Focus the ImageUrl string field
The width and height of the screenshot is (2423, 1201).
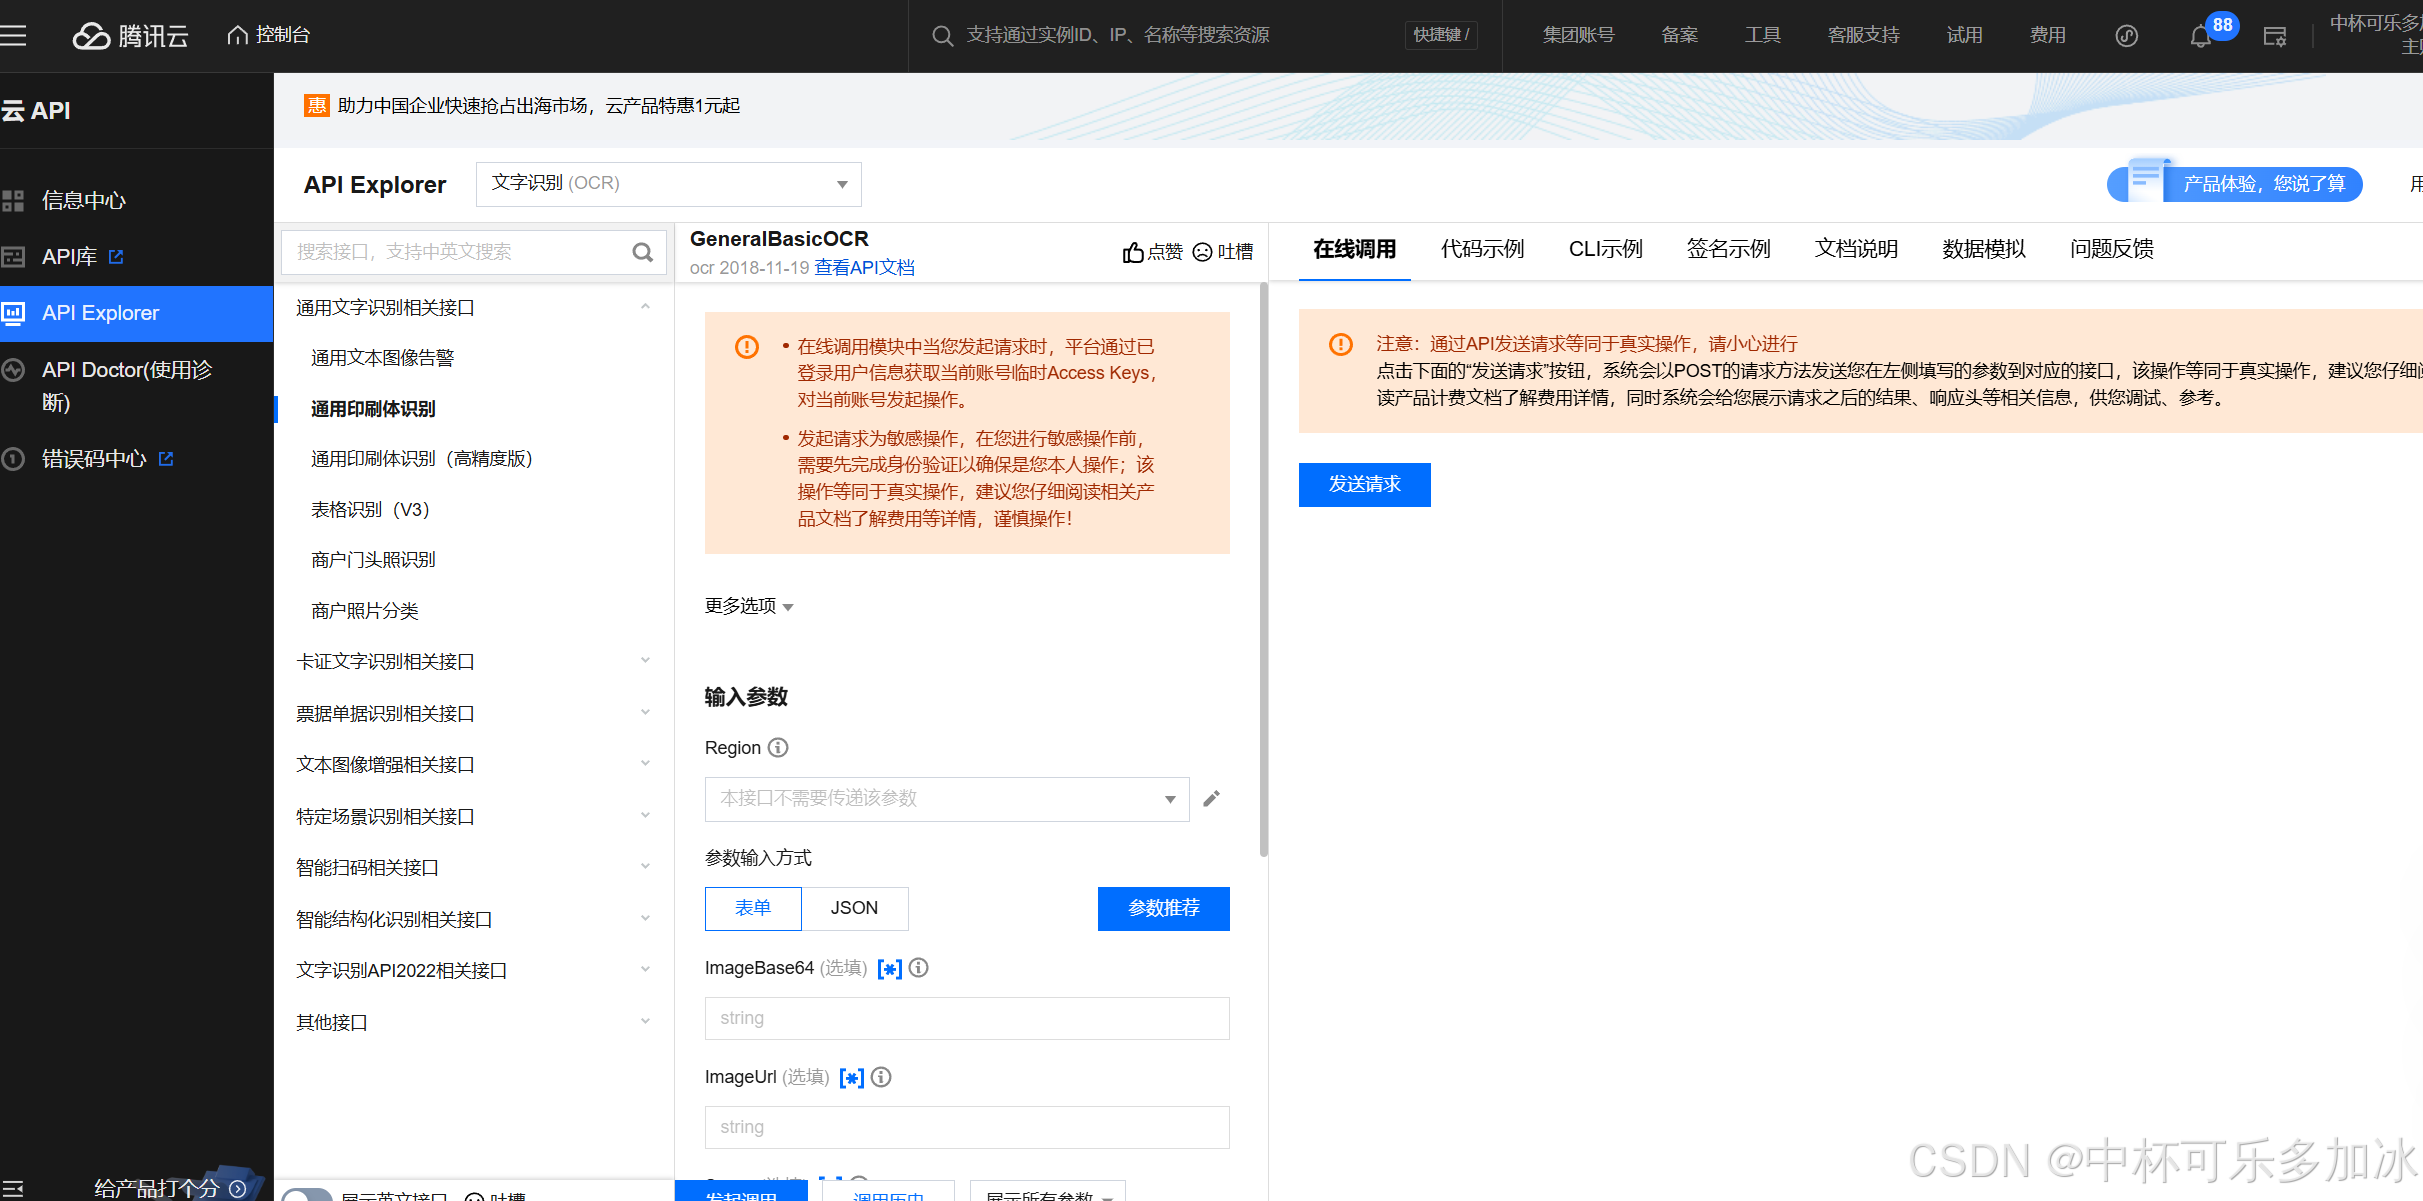point(967,1127)
